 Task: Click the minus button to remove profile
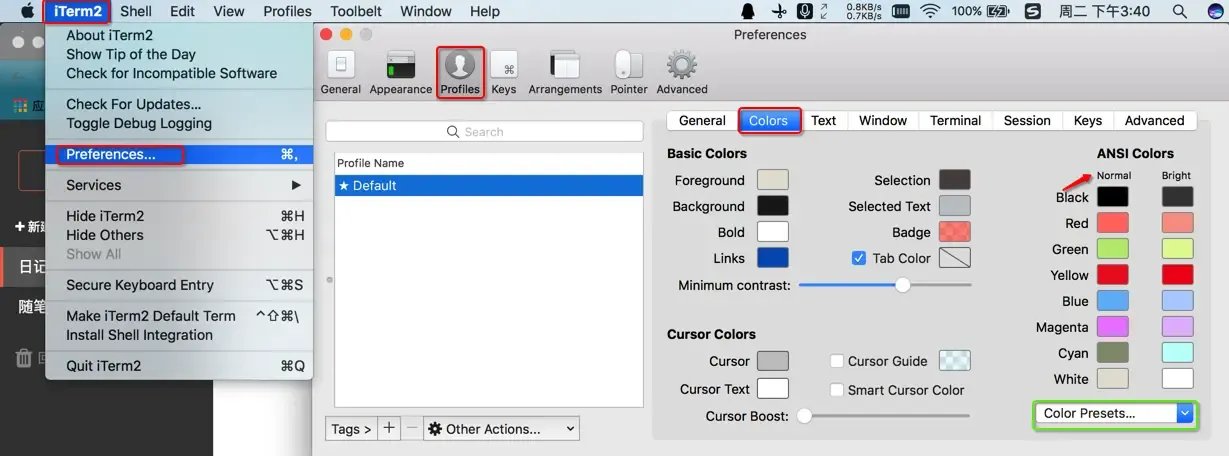coord(411,428)
